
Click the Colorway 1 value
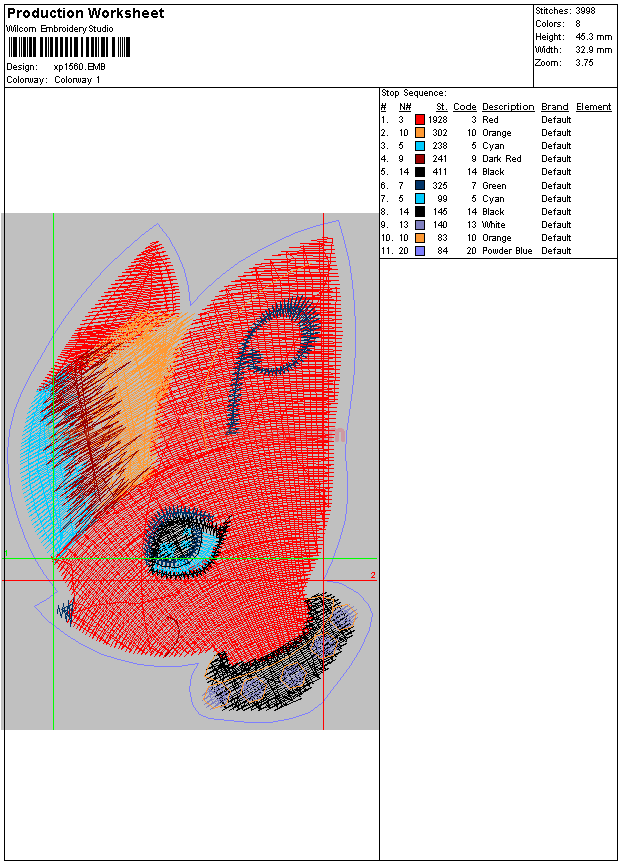pos(77,80)
